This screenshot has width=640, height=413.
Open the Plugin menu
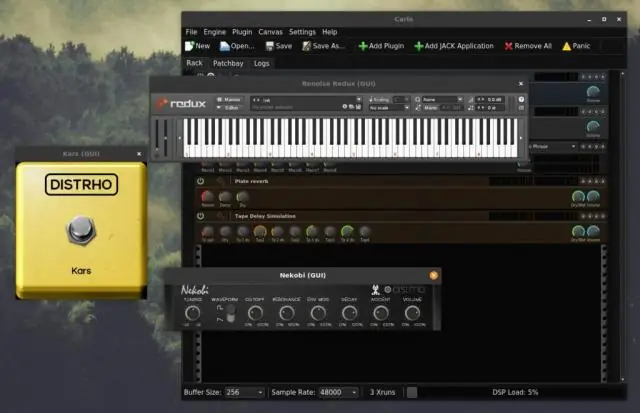242,32
